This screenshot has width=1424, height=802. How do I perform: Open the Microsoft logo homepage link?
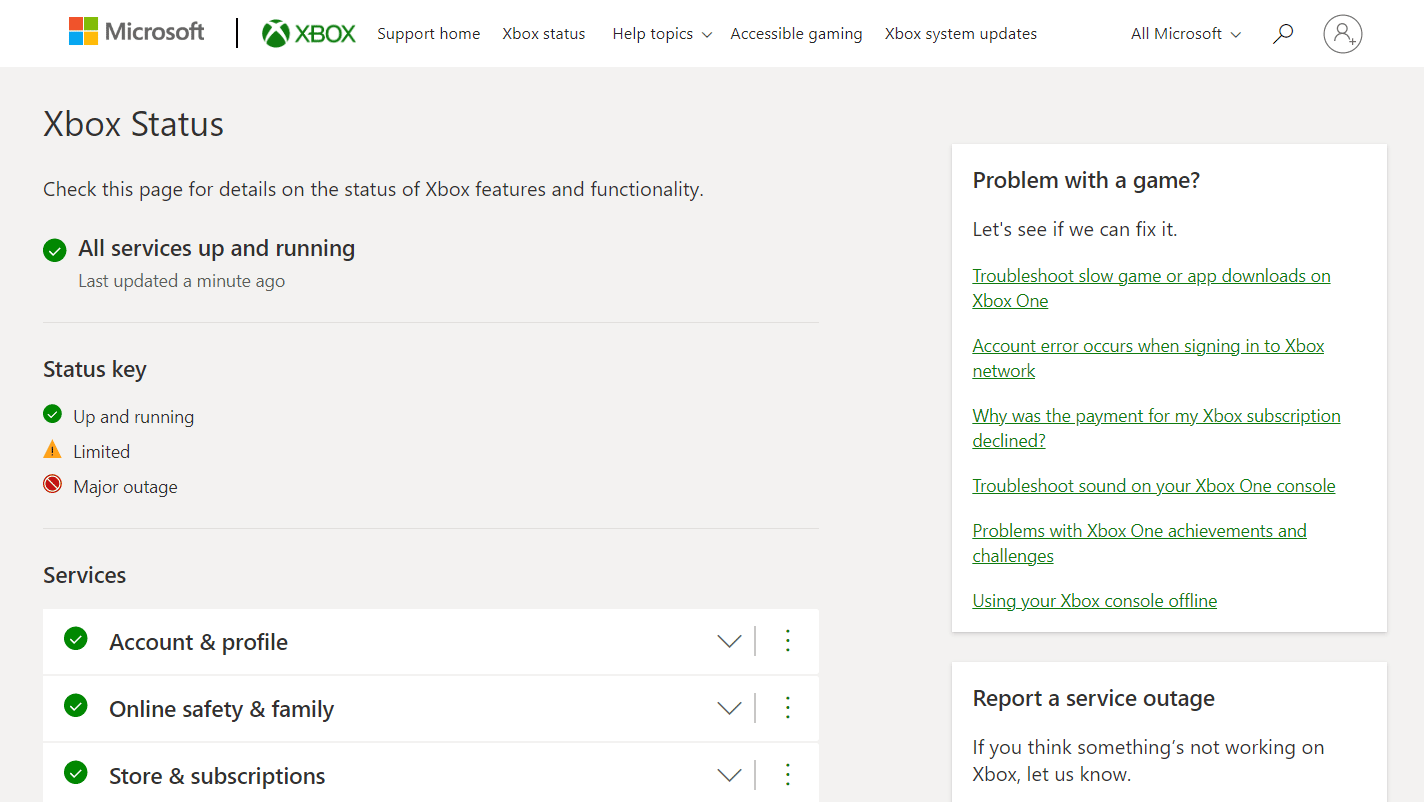(x=136, y=32)
